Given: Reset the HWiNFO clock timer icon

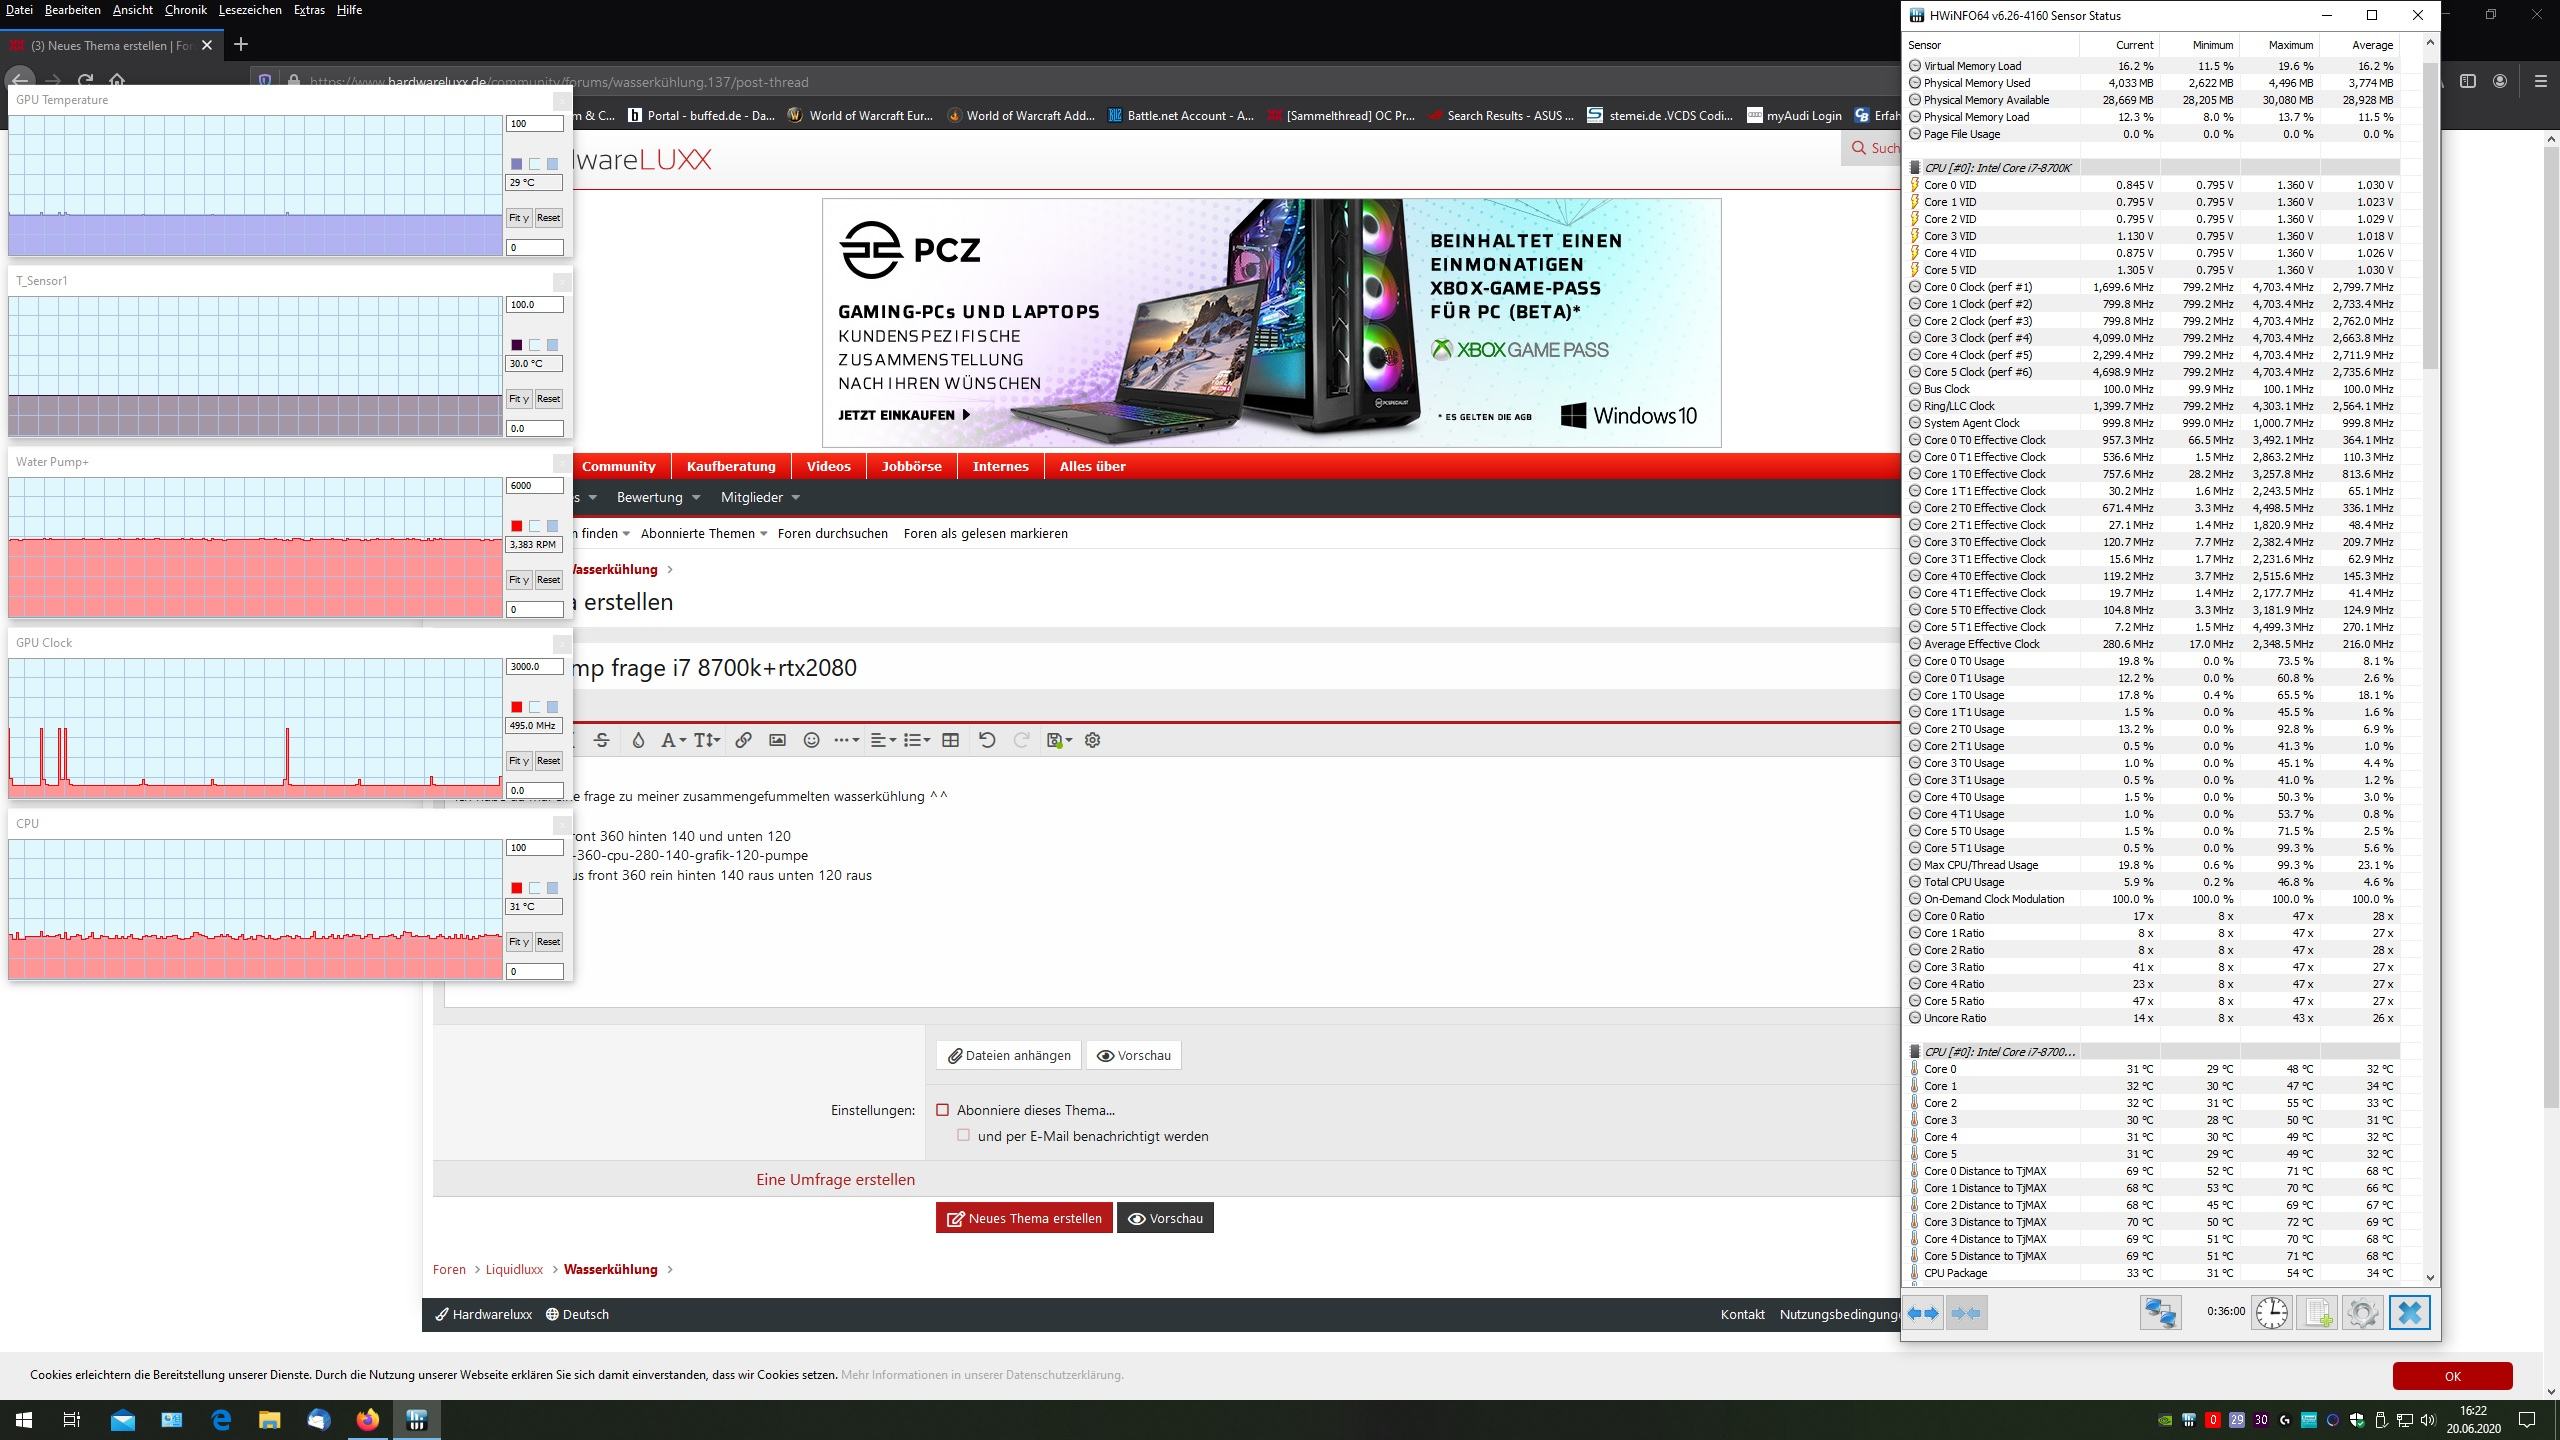Looking at the screenshot, I should (2271, 1313).
